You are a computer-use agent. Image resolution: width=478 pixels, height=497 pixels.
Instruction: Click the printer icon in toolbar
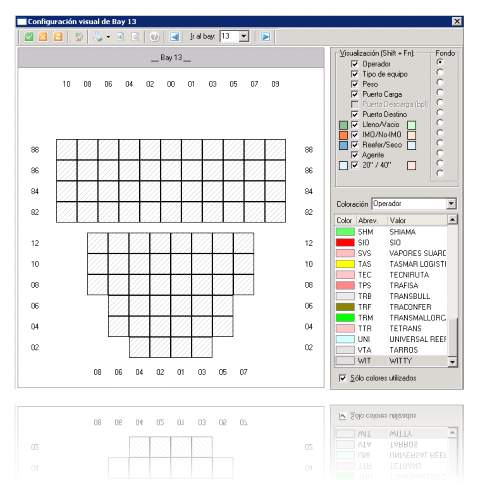click(x=98, y=37)
